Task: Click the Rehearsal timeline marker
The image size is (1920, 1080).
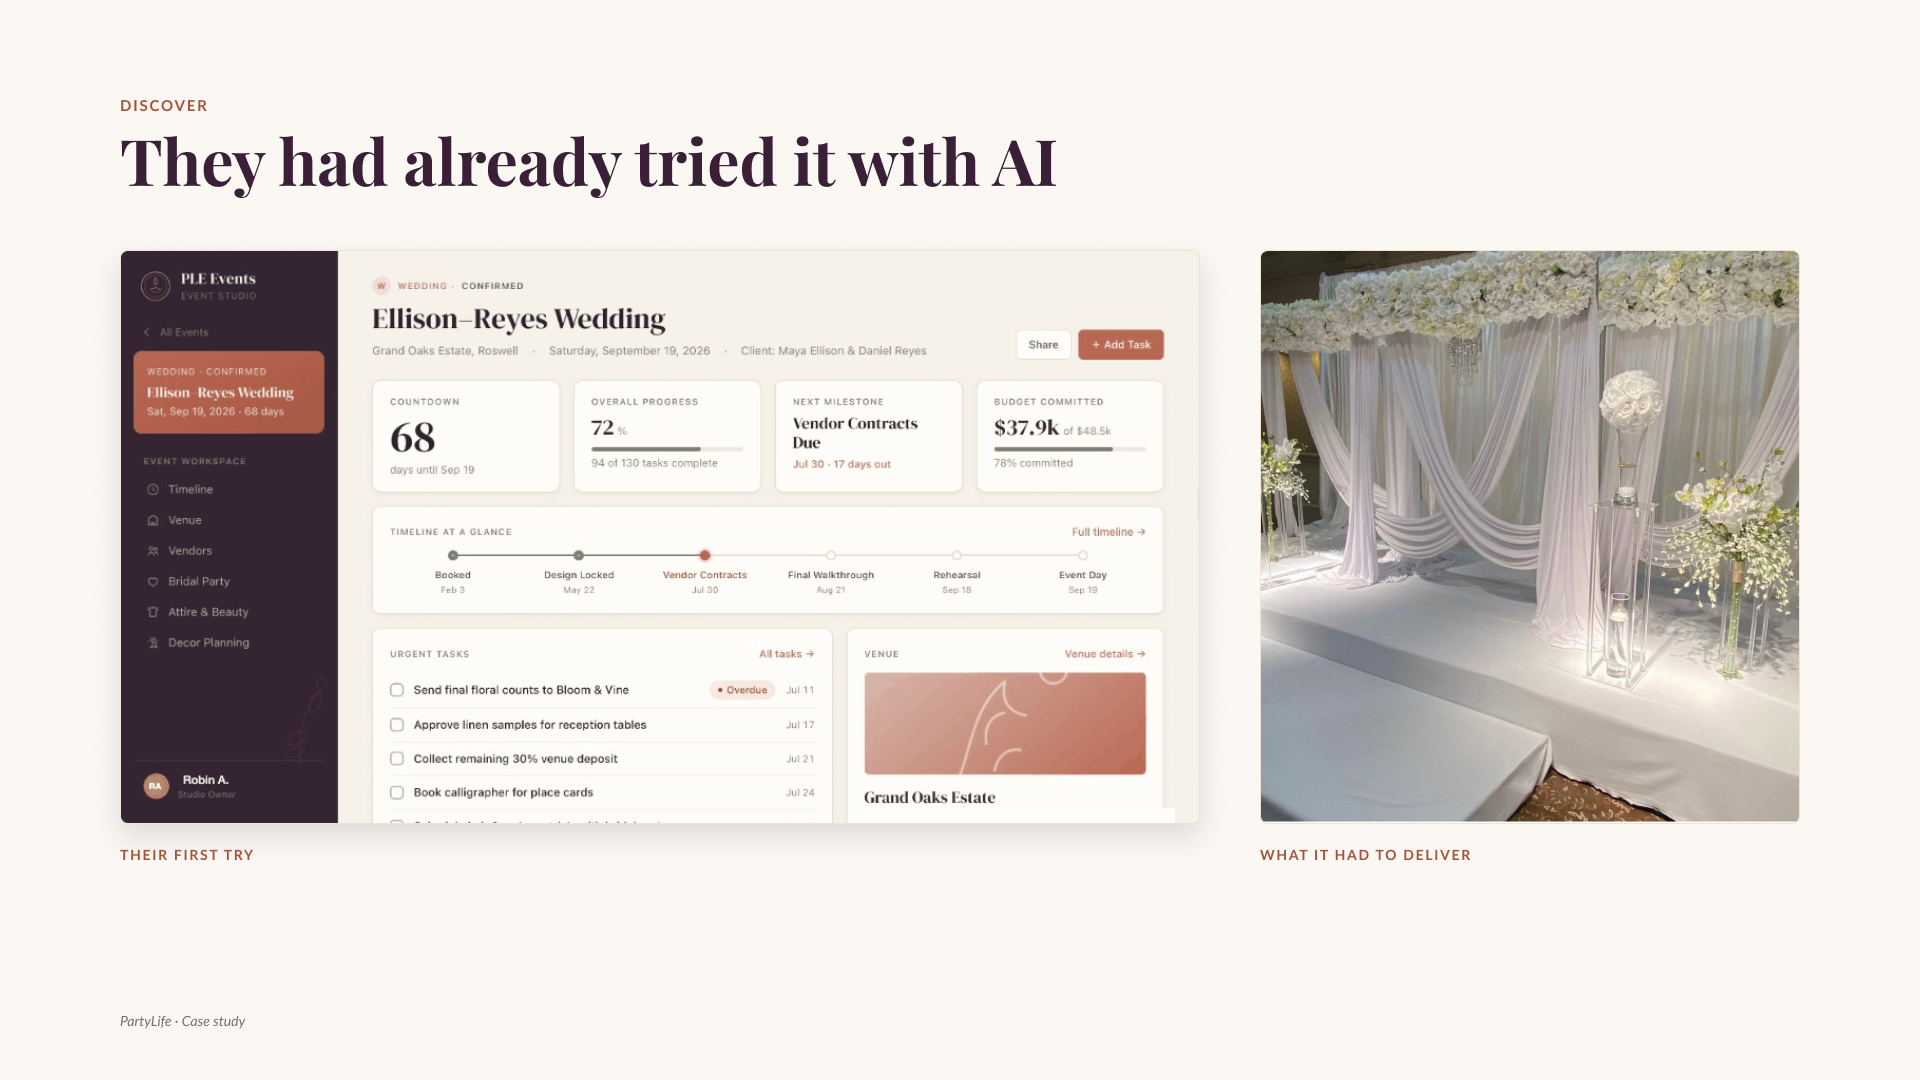Action: pyautogui.click(x=957, y=555)
